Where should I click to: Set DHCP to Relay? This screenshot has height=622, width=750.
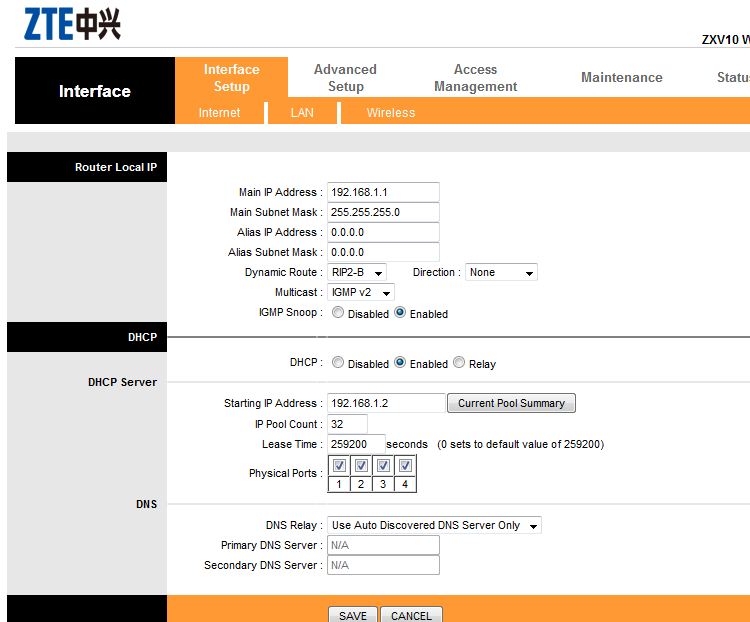click(459, 362)
